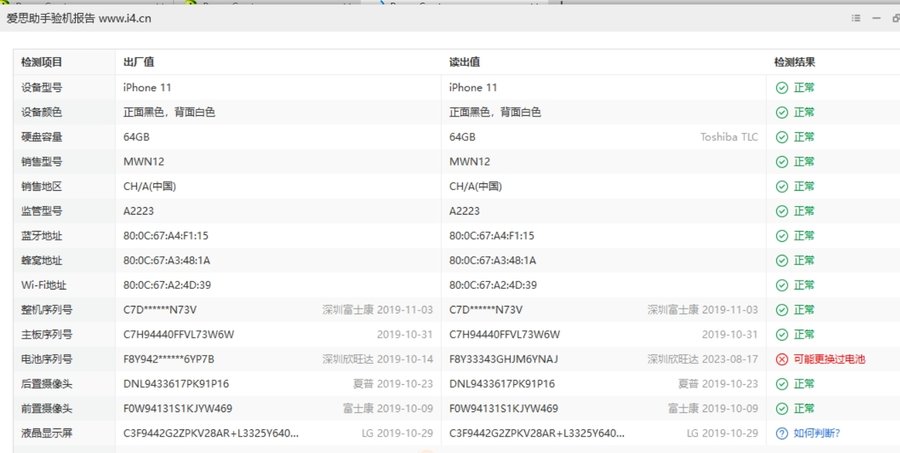Click read value A2223 in 读出值 column
The width and height of the screenshot is (900, 453).
(464, 211)
